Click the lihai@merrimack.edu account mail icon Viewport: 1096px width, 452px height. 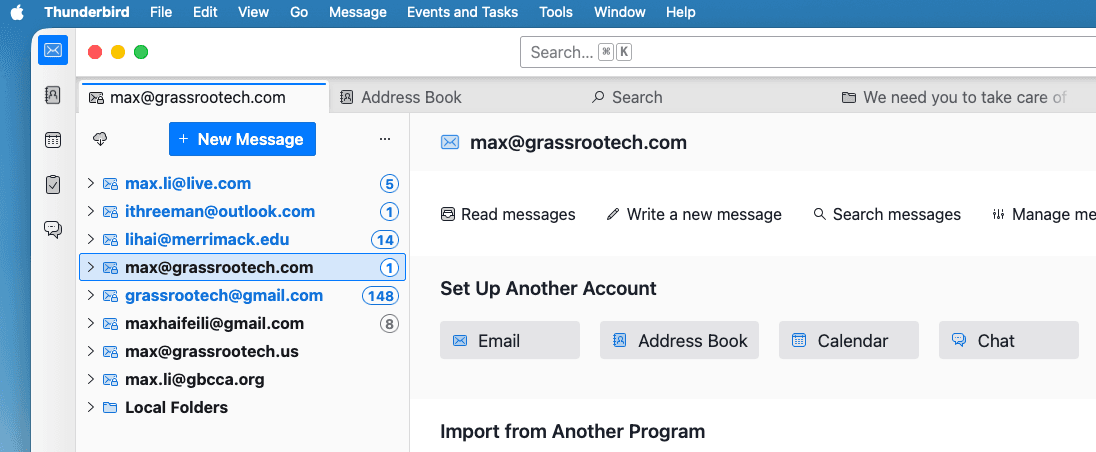110,240
